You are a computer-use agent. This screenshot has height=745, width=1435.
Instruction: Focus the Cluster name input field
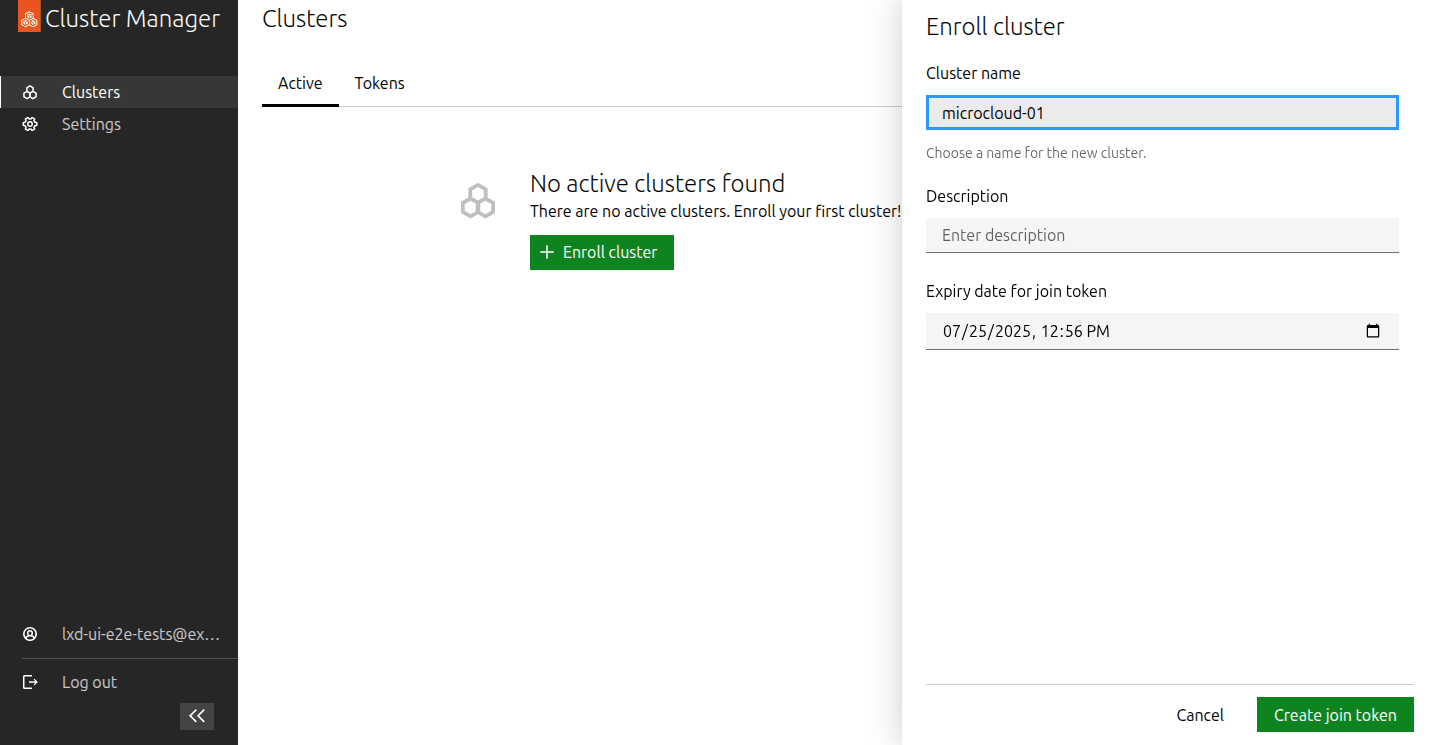pos(1162,113)
